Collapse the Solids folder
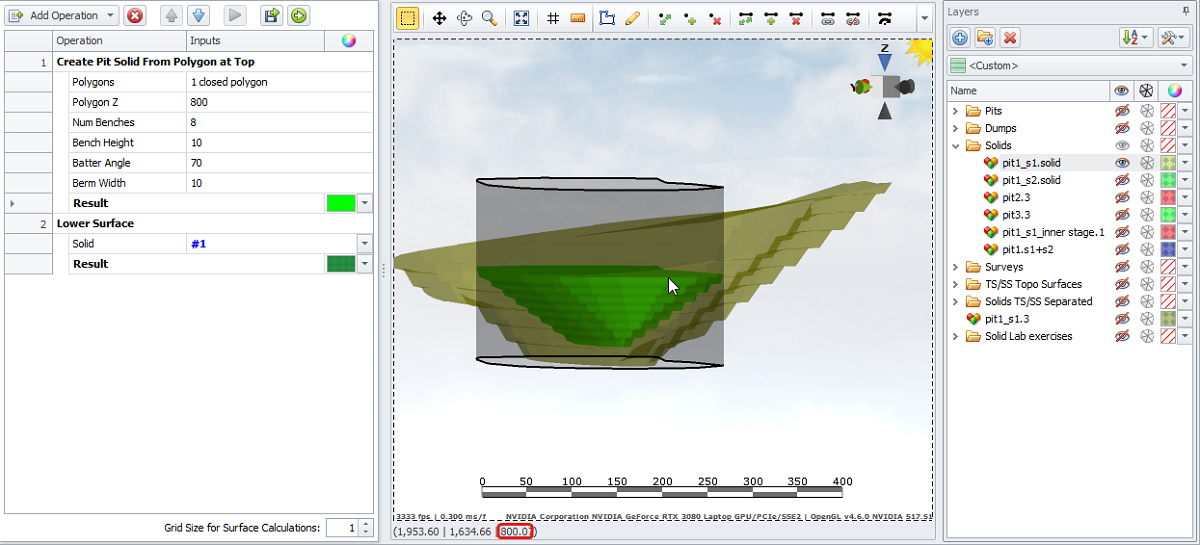 click(955, 145)
